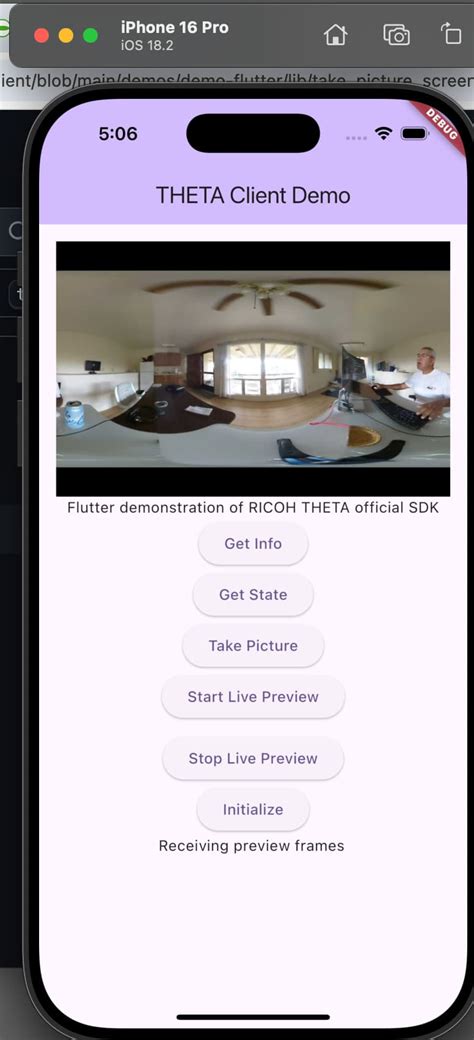Tap the Get State button

point(253,594)
